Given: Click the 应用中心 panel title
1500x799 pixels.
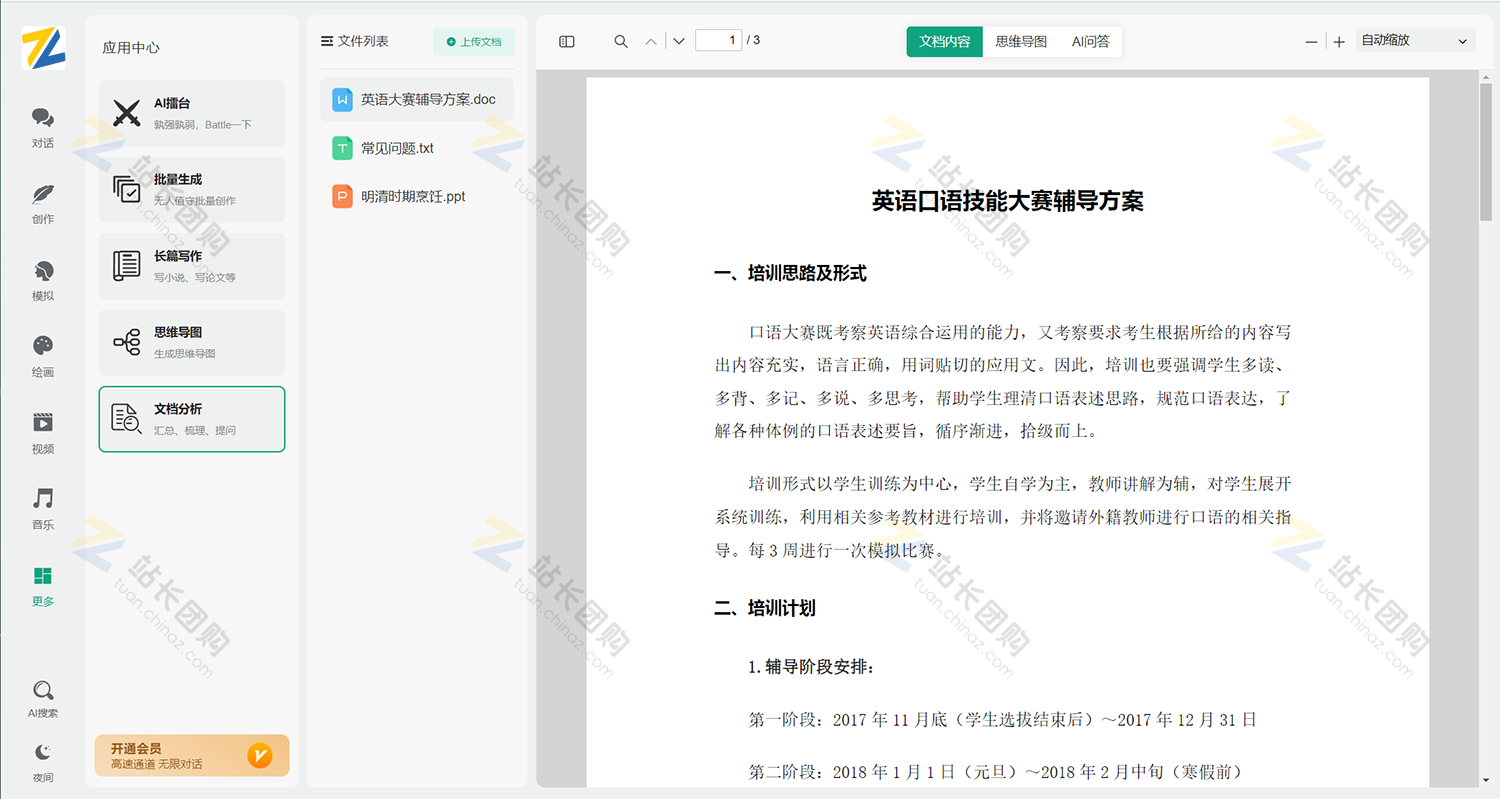Looking at the screenshot, I should (131, 47).
